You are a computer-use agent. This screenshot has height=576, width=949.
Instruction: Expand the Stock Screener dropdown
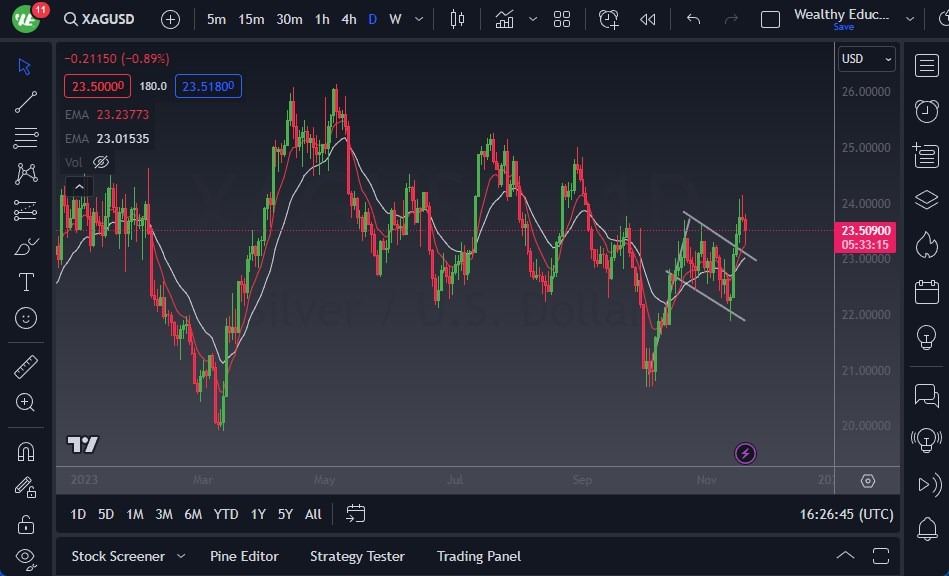pyautogui.click(x=181, y=556)
